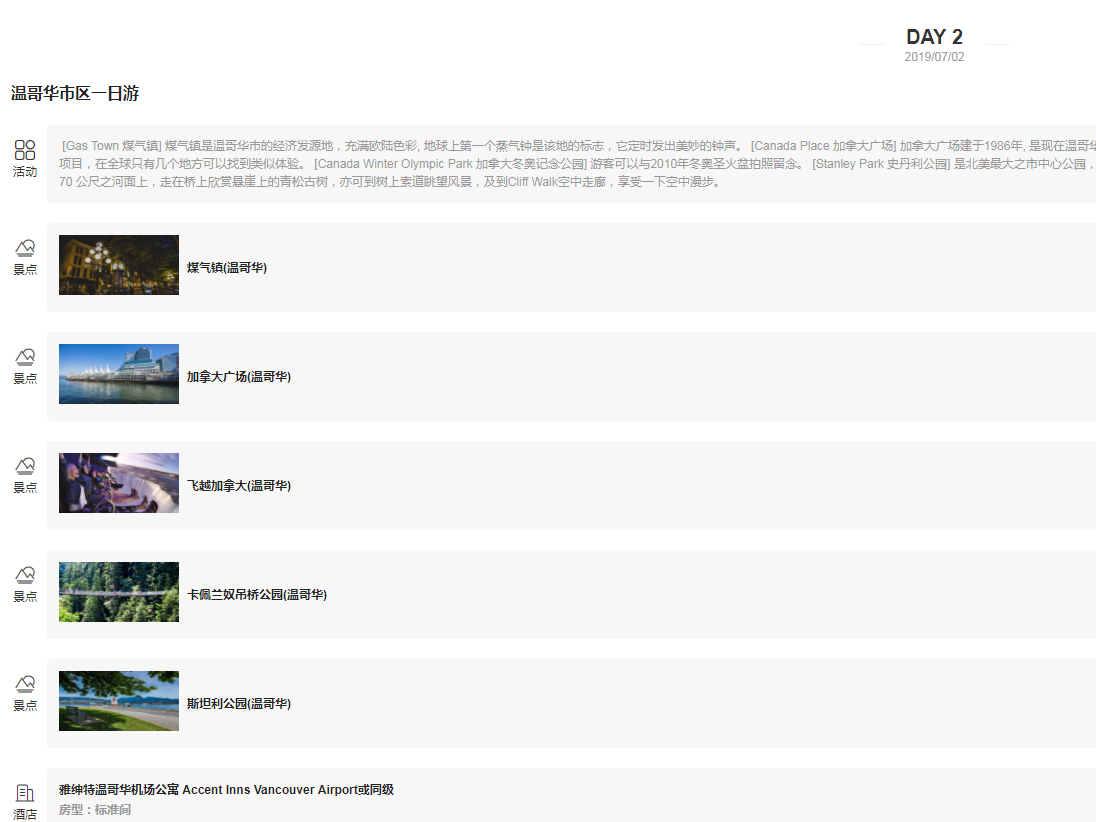This screenshot has height=822, width=1096.
Task: Click the attraction icon beside 煤气镇 row
Action: click(25, 248)
